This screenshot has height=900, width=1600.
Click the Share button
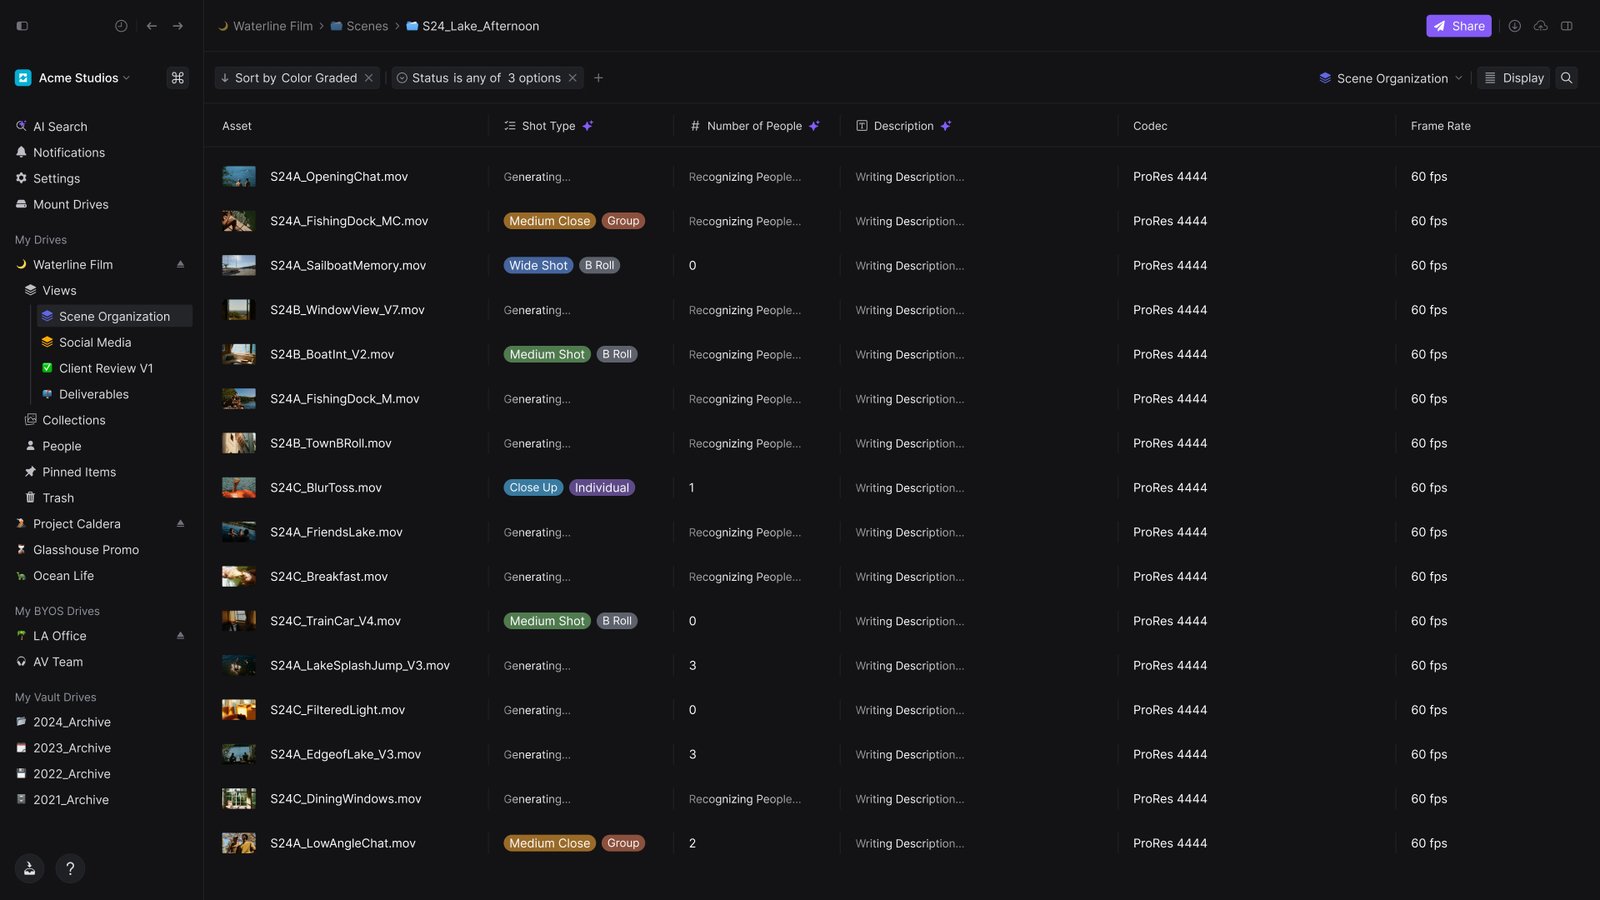pyautogui.click(x=1459, y=26)
